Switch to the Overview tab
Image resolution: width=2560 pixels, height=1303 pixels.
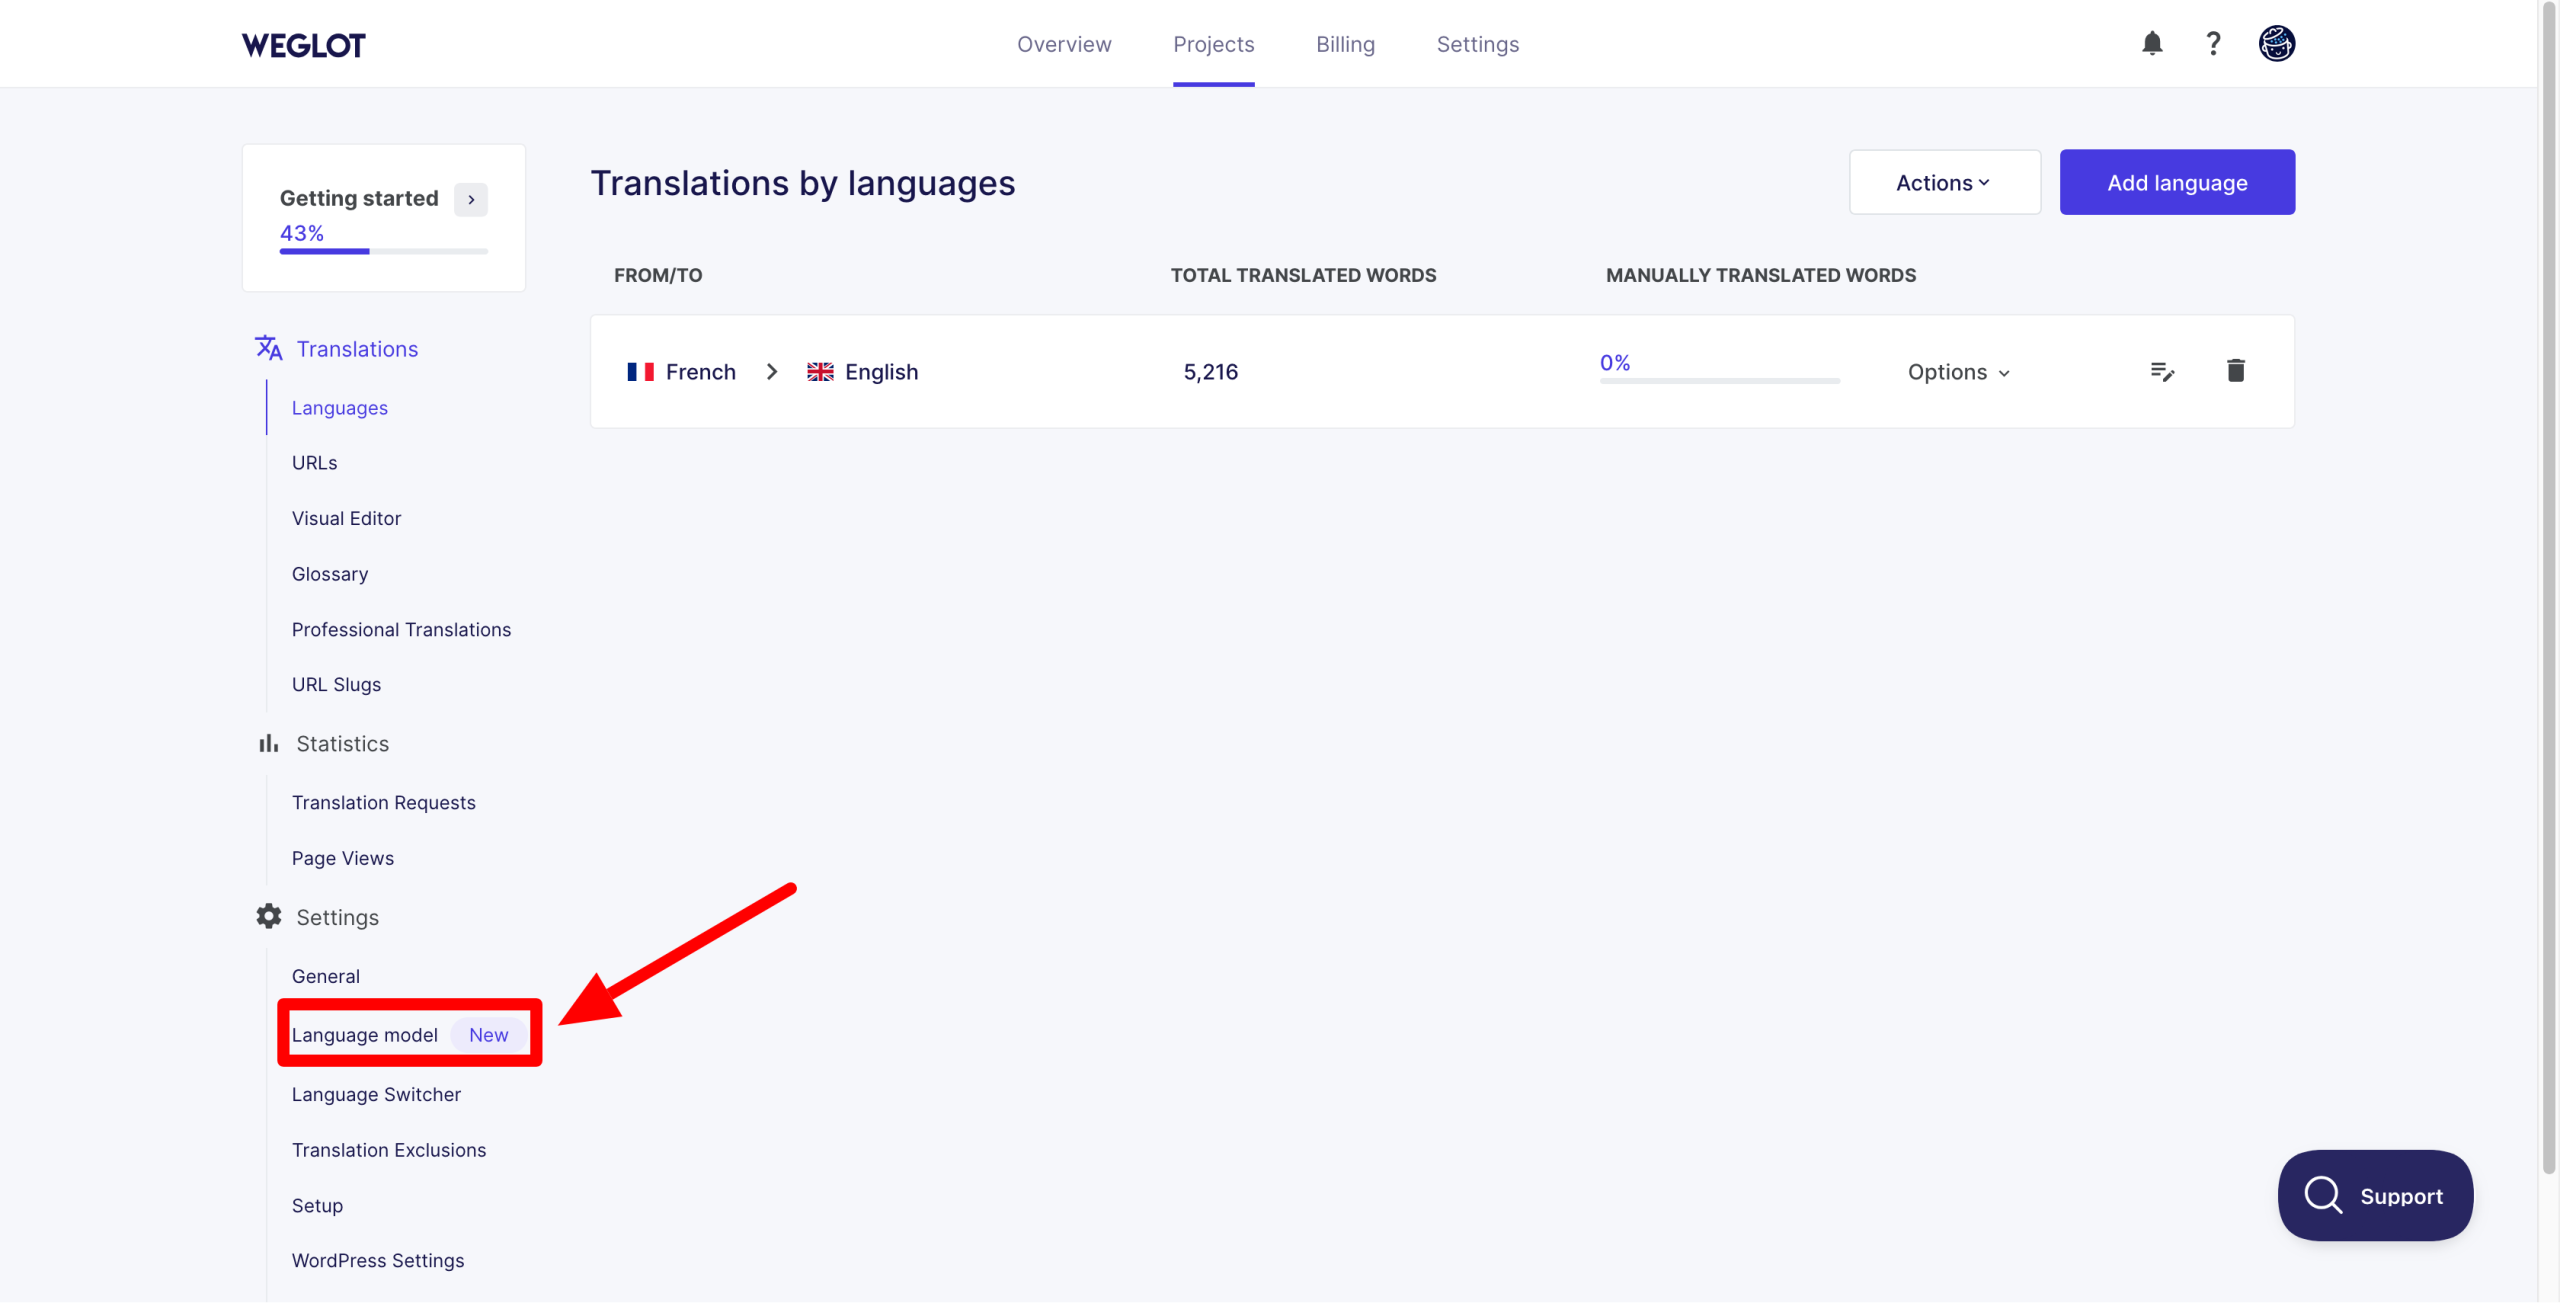pos(1064,43)
